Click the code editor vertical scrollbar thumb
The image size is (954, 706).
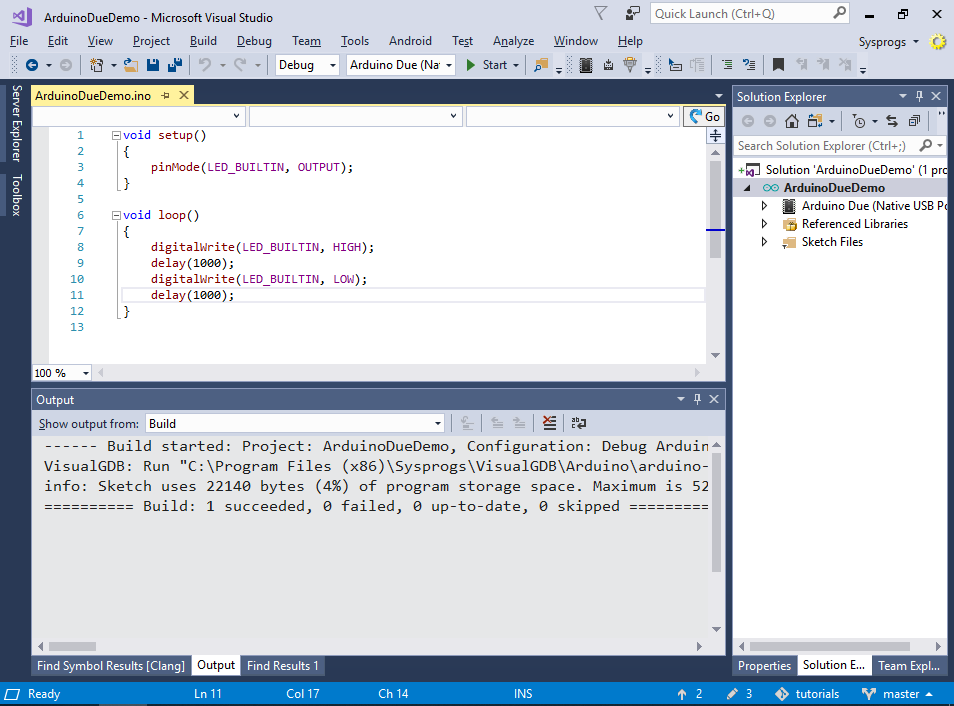pyautogui.click(x=716, y=209)
